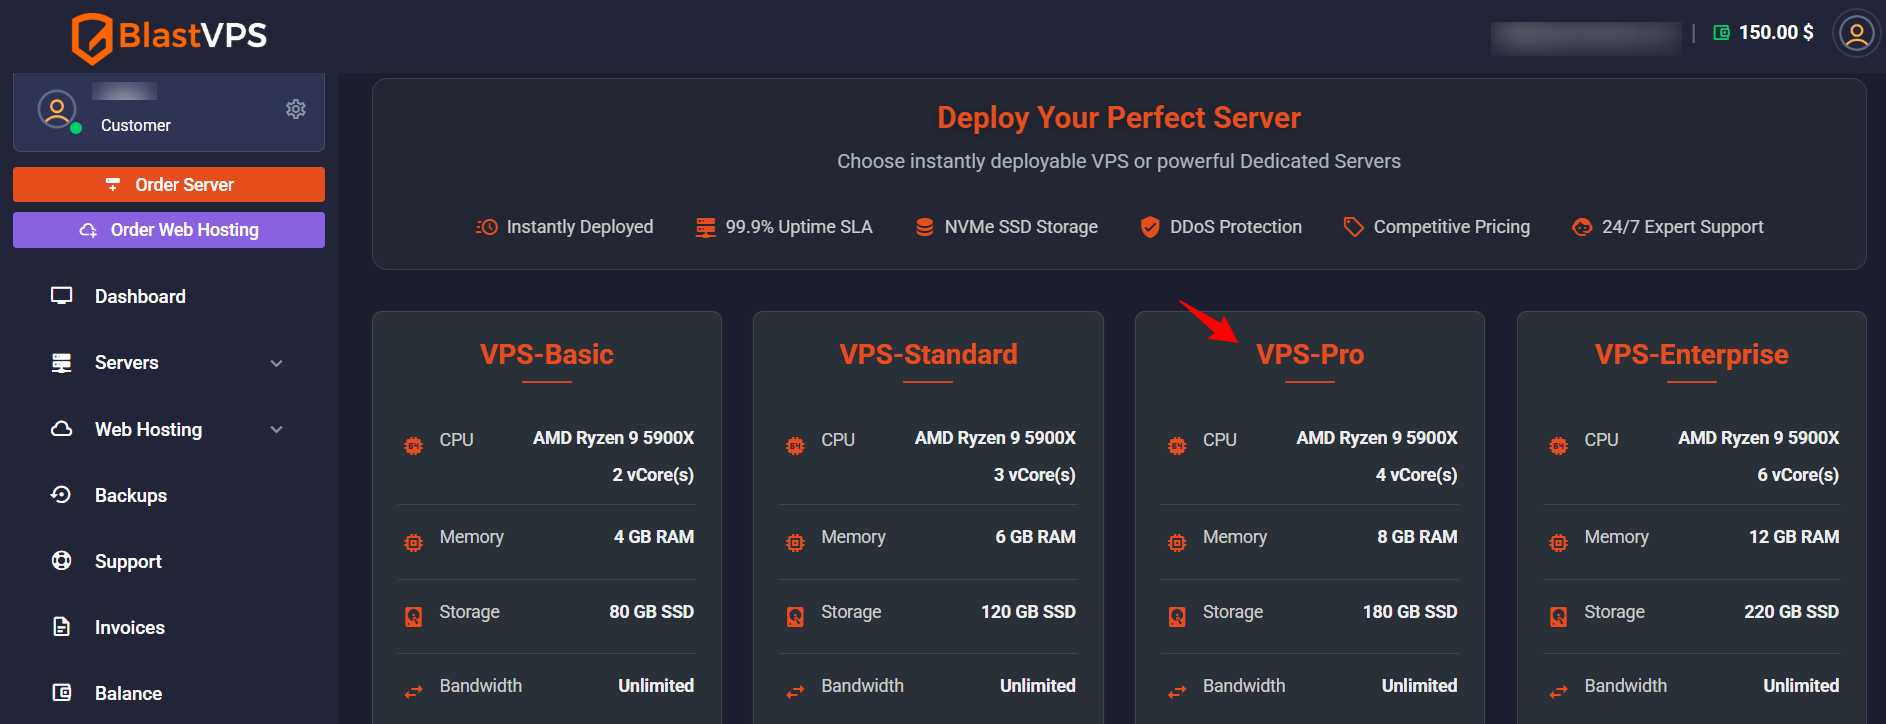Click the 180 GB SSD value
This screenshot has width=1886, height=724.
(x=1410, y=612)
